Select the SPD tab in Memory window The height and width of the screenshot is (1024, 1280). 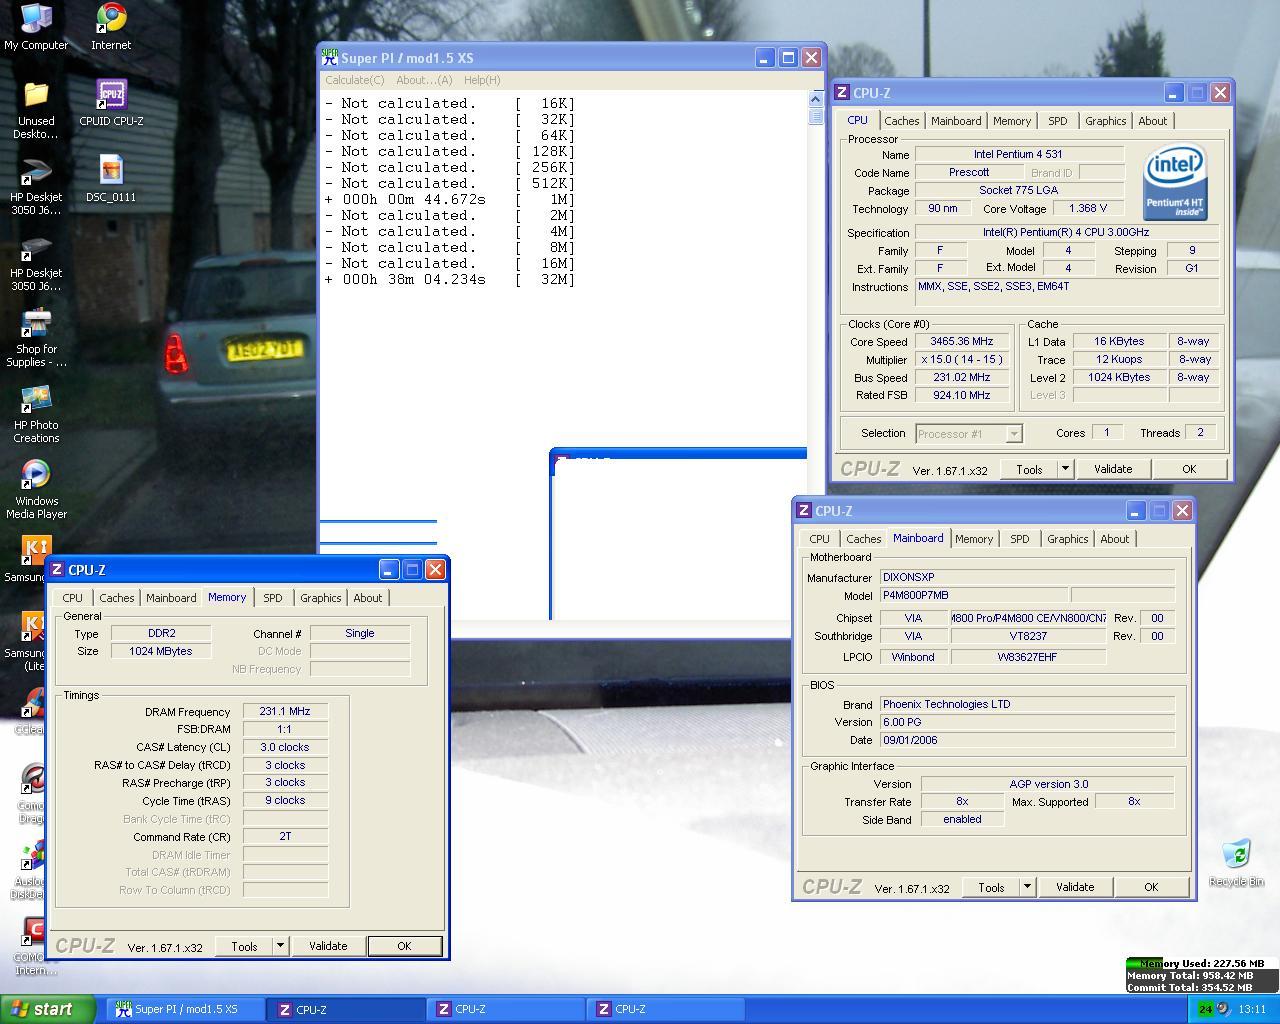273,598
